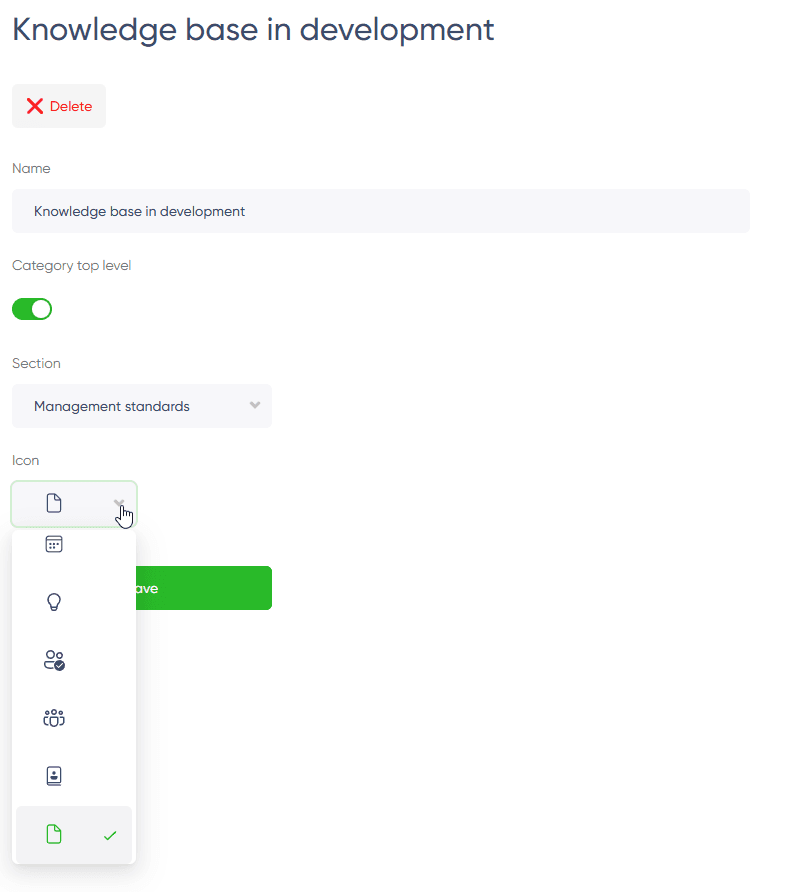Click the Category top level label
Screen dimensions: 788x892
click(x=72, y=266)
